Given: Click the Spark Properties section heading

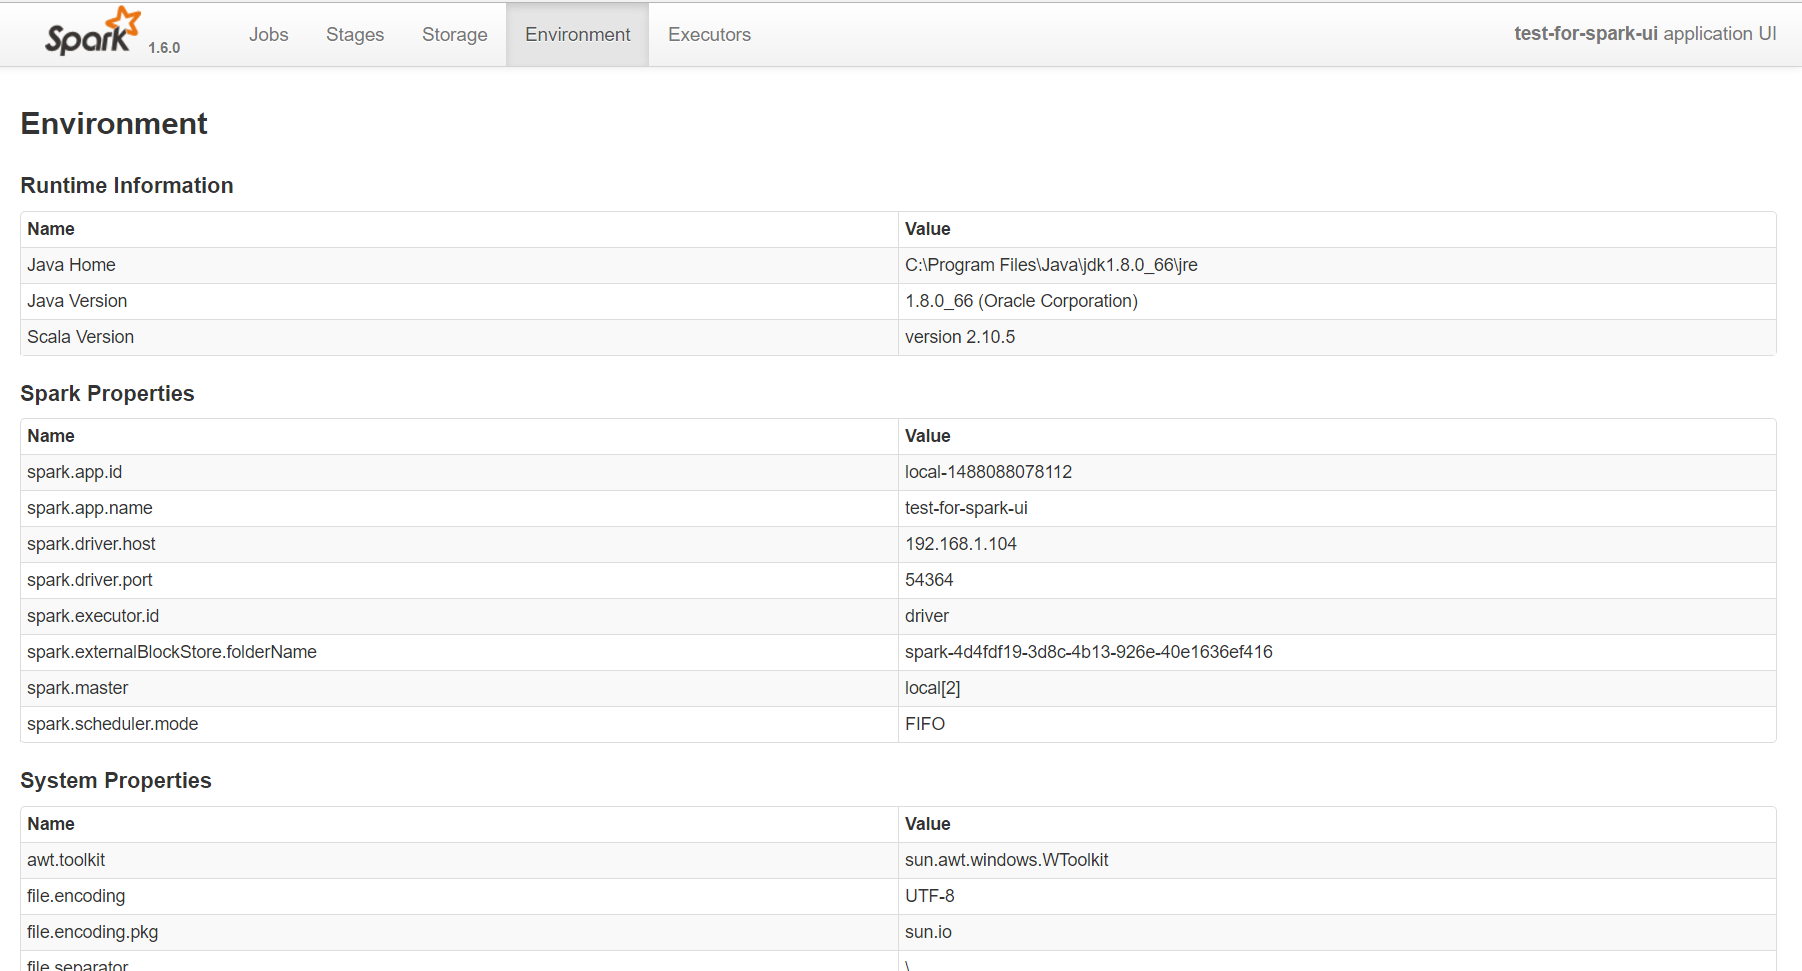Looking at the screenshot, I should click(x=107, y=394).
